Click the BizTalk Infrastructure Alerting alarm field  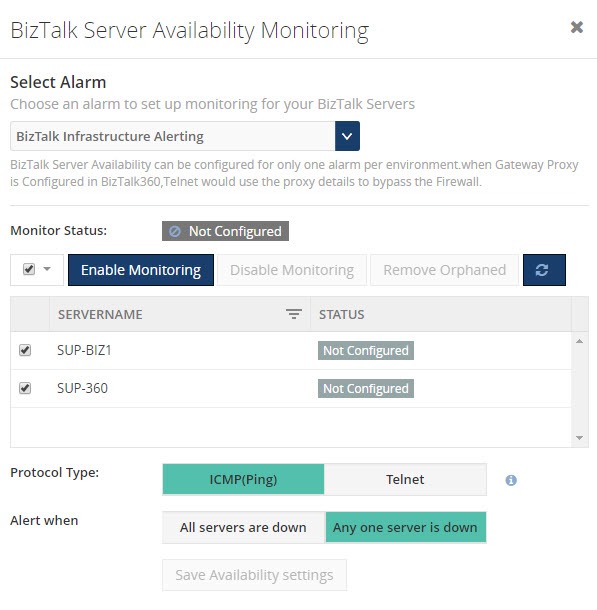173,136
